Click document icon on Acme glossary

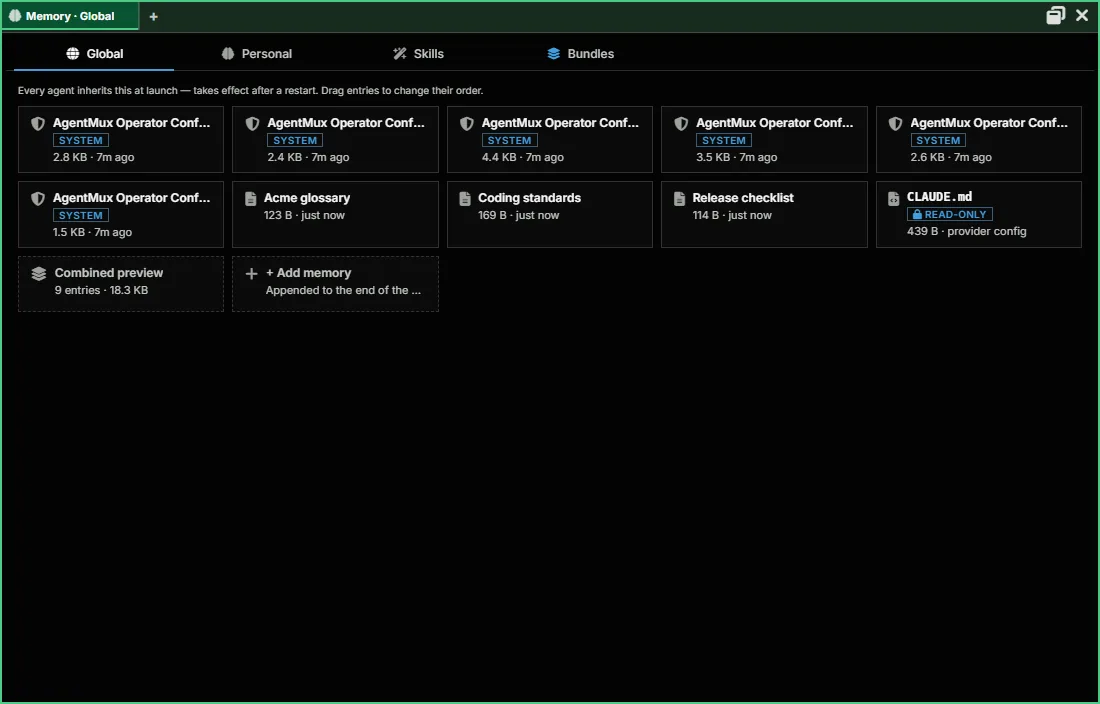[x=250, y=199]
